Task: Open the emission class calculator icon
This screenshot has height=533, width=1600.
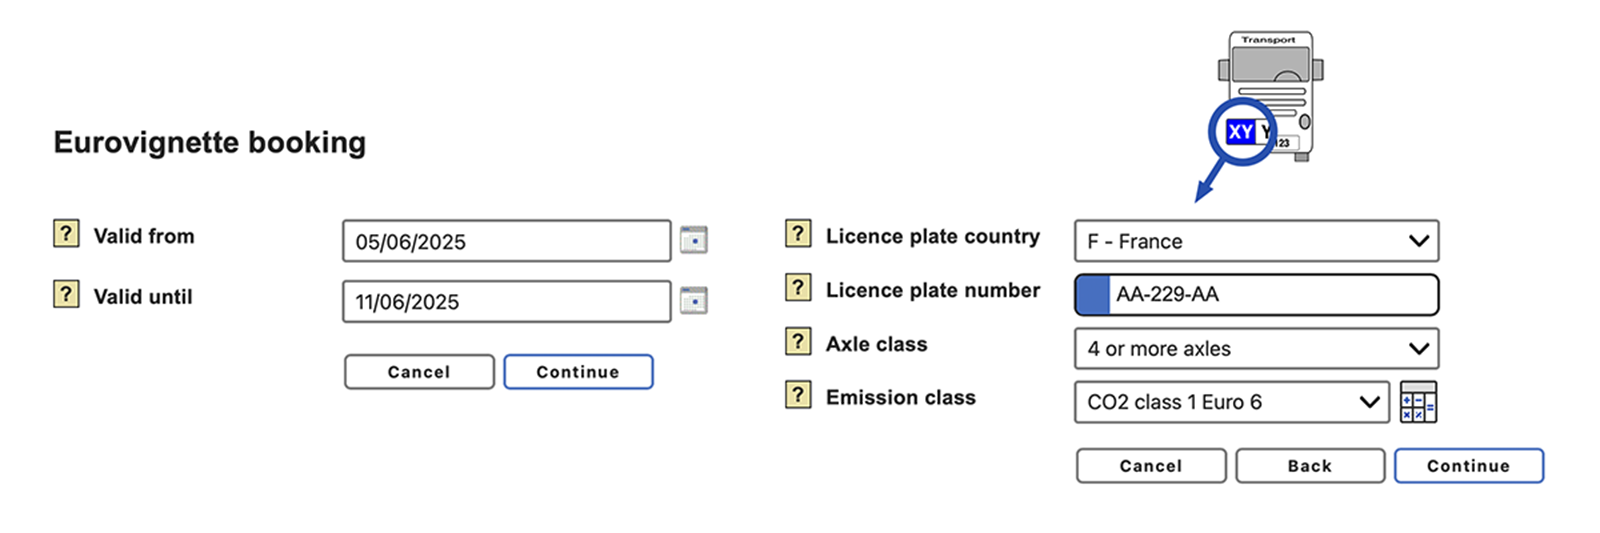Action: coord(1418,402)
